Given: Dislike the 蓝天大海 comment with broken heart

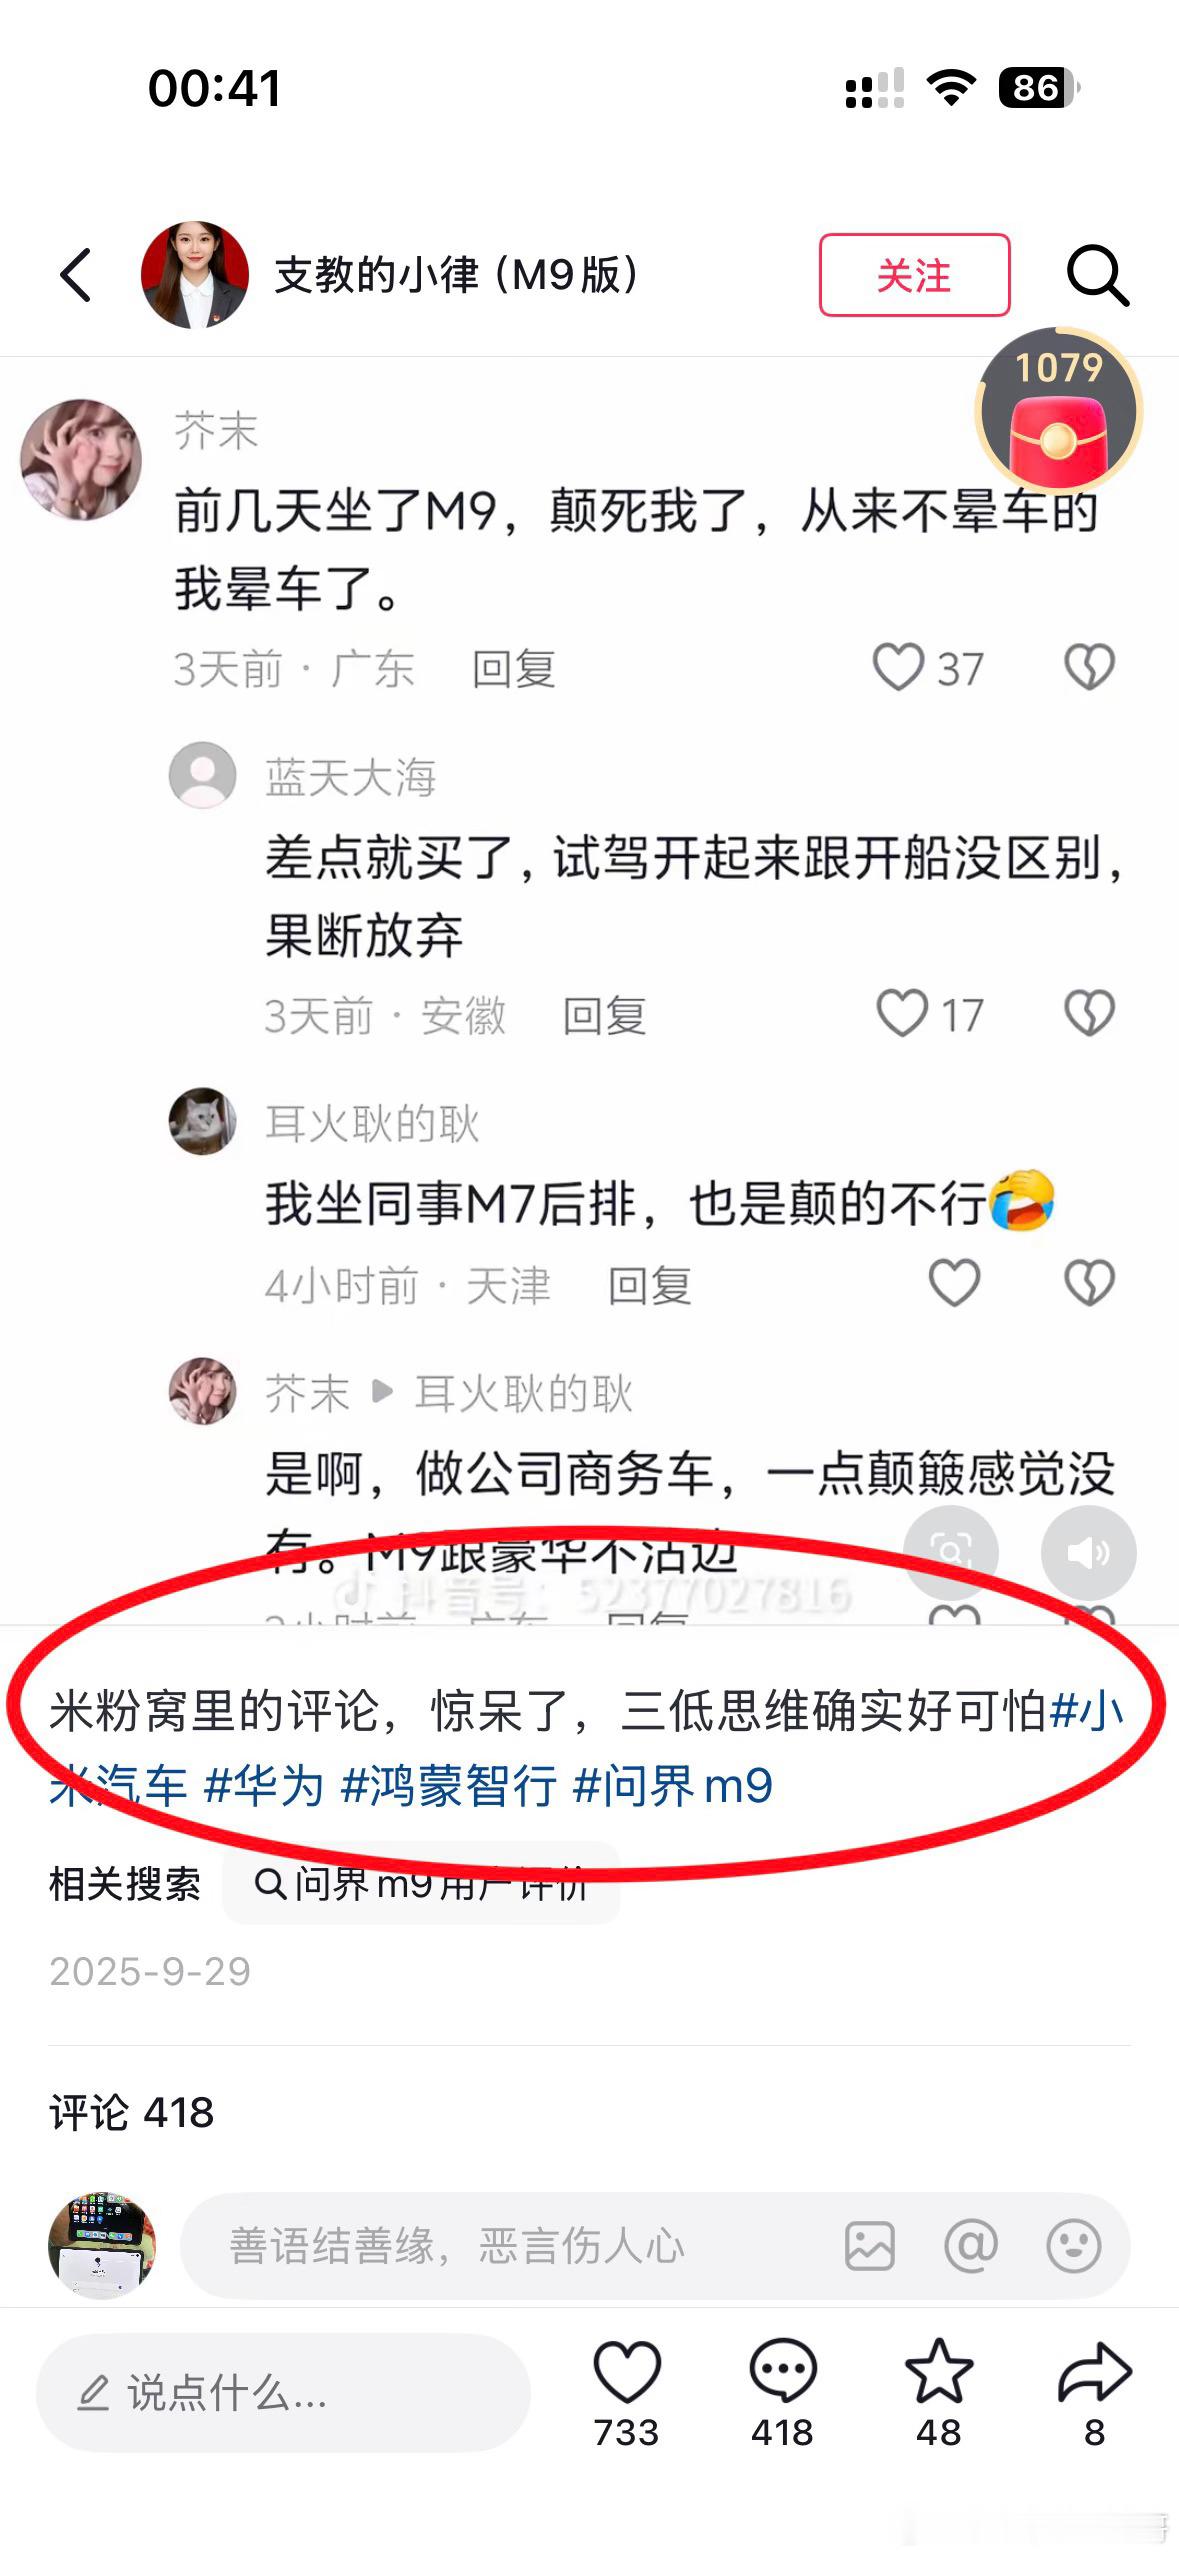Looking at the screenshot, I should coord(1089,1013).
